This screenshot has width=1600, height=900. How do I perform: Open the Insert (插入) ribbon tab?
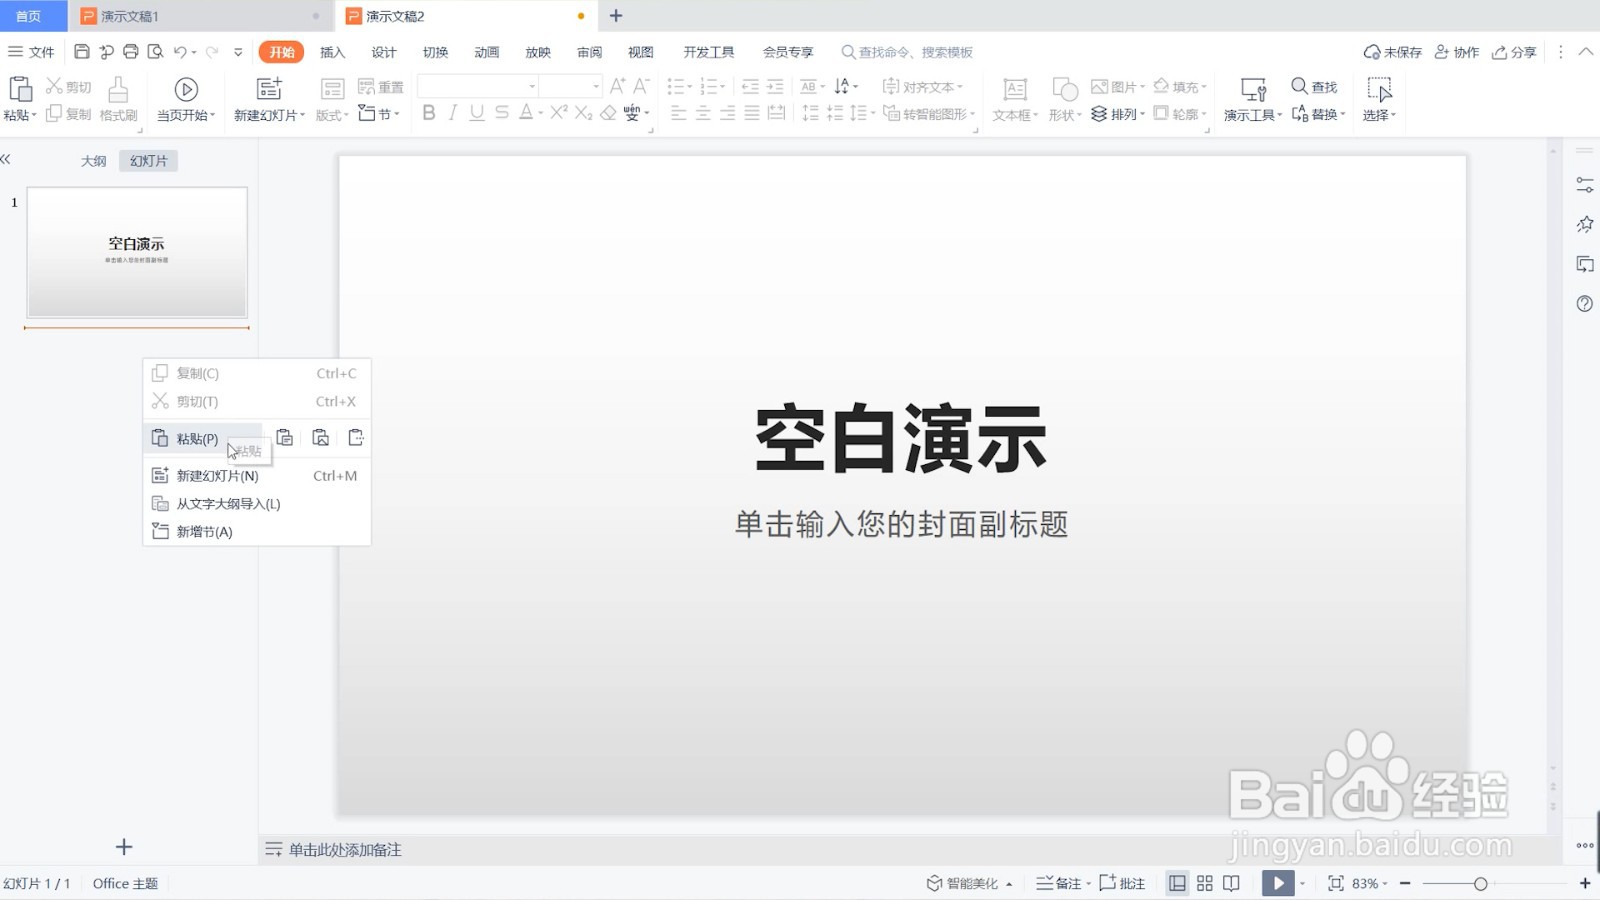pyautogui.click(x=332, y=52)
